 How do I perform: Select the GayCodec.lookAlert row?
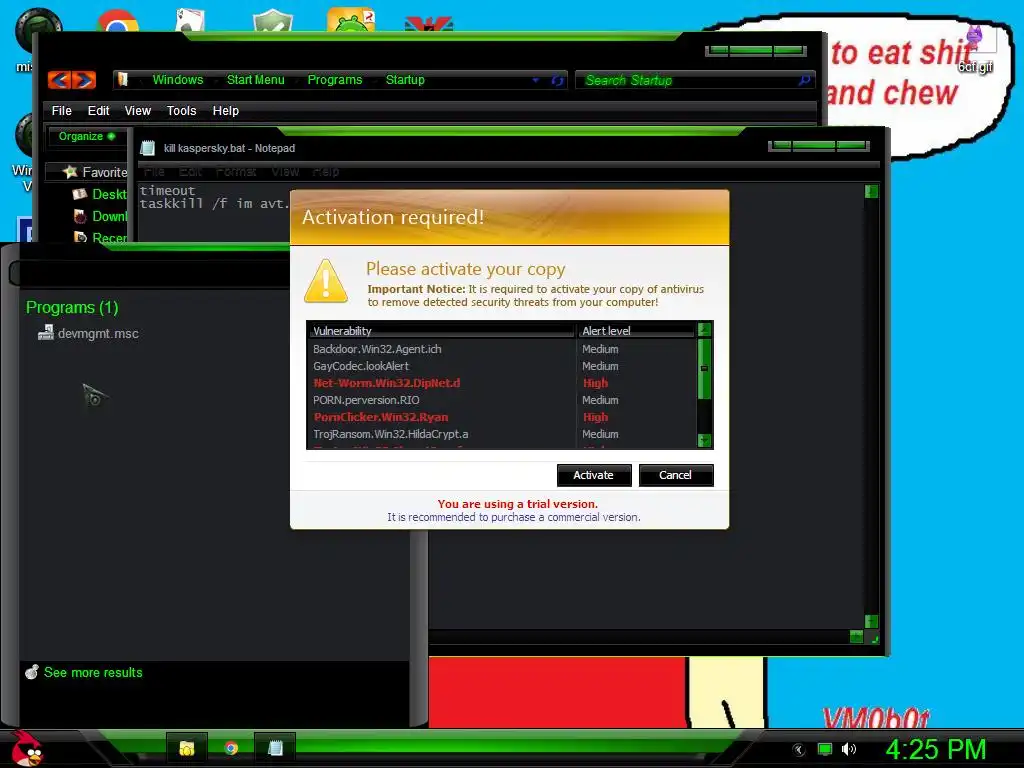(x=502, y=366)
